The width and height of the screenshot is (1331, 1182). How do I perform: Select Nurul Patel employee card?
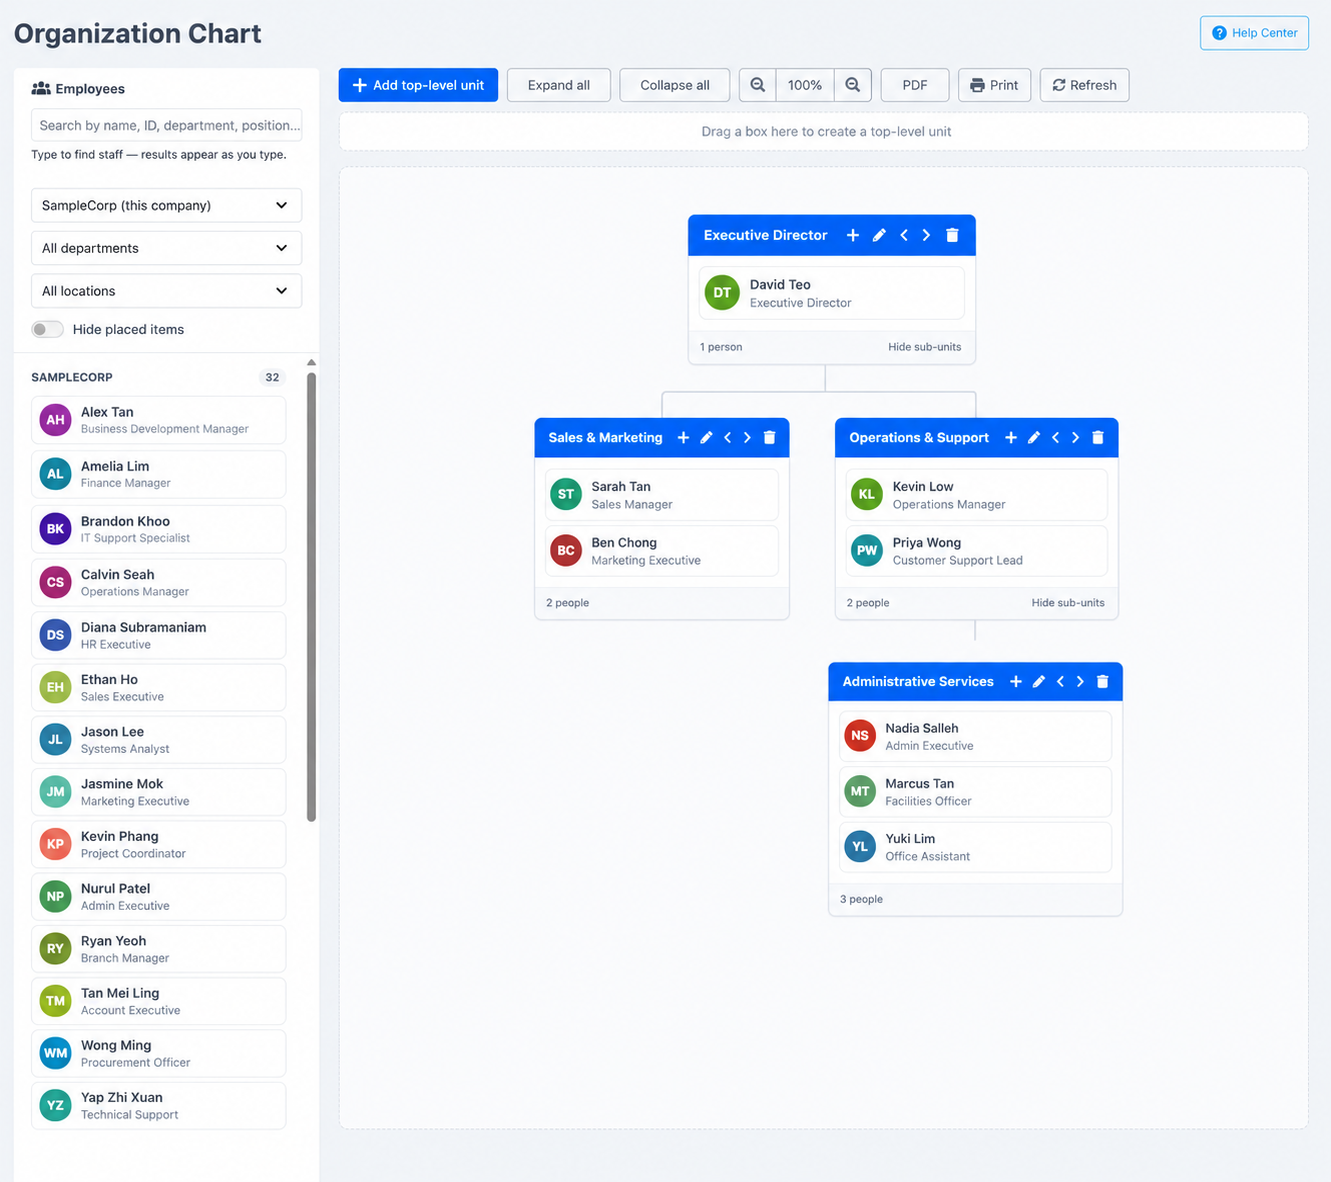pos(158,896)
